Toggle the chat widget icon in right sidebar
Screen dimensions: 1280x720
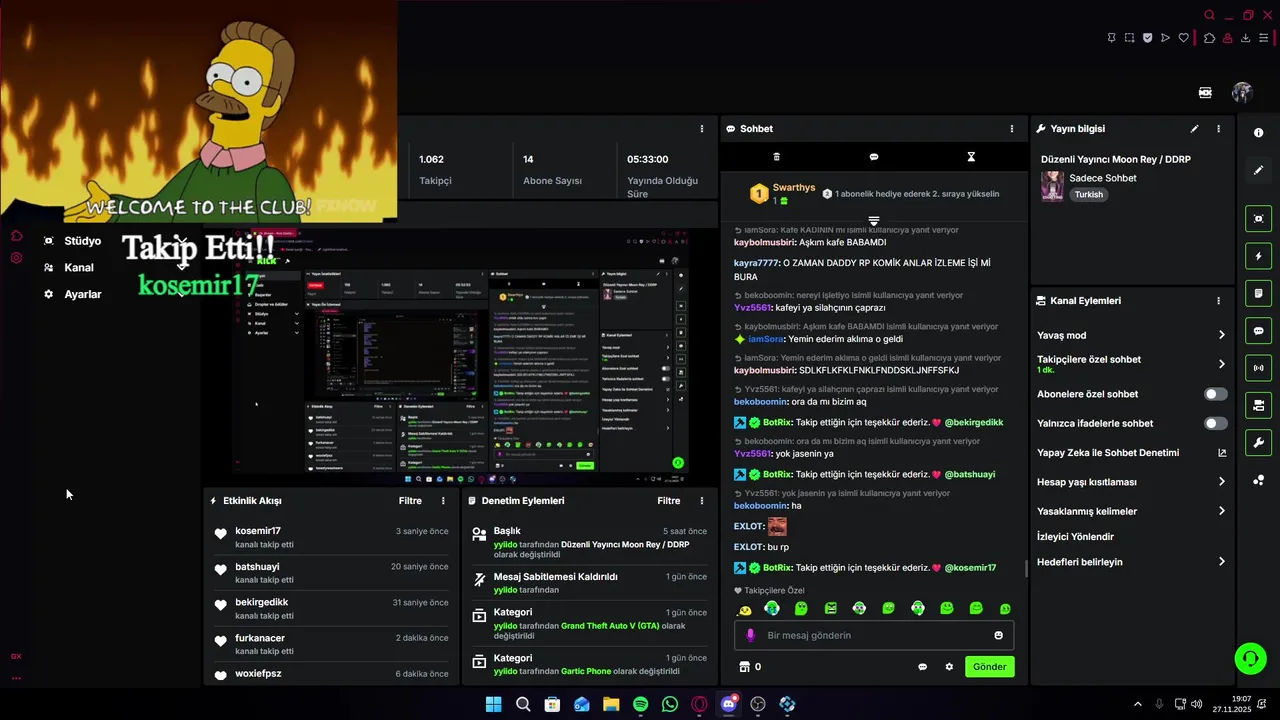tap(1258, 331)
